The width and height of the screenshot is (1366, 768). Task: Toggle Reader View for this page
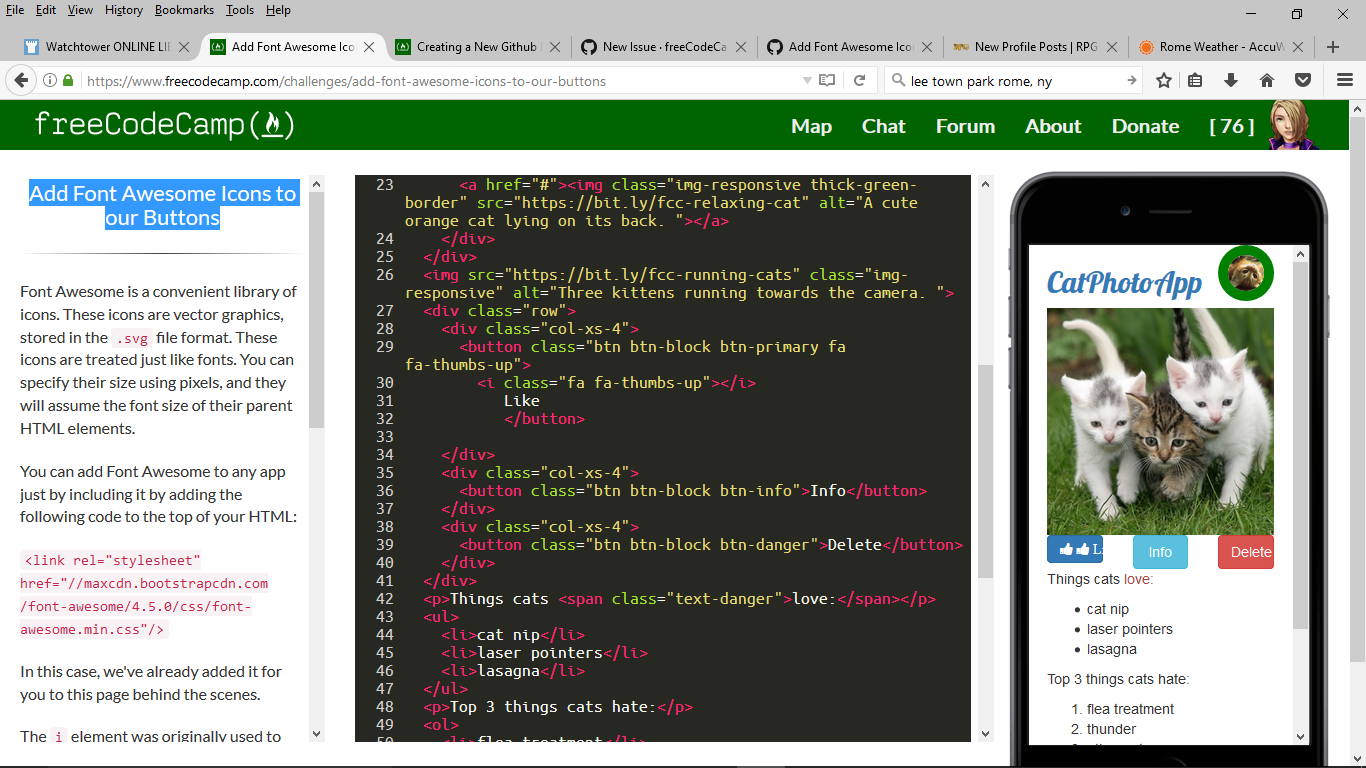tap(827, 80)
